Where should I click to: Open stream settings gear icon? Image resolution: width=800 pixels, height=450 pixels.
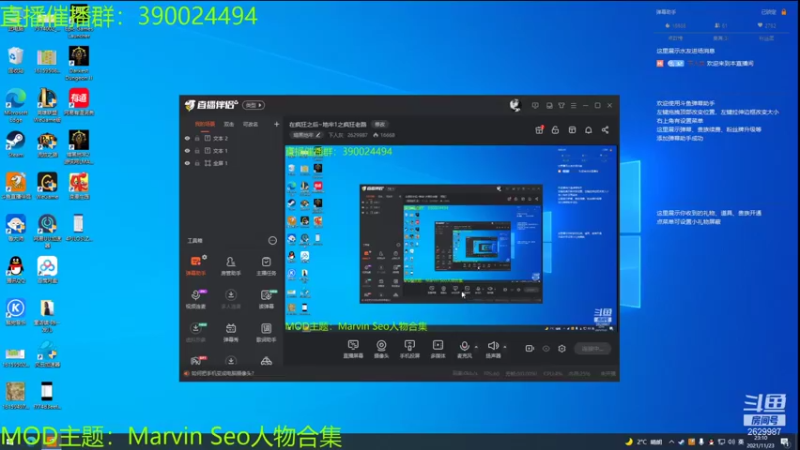[x=562, y=348]
